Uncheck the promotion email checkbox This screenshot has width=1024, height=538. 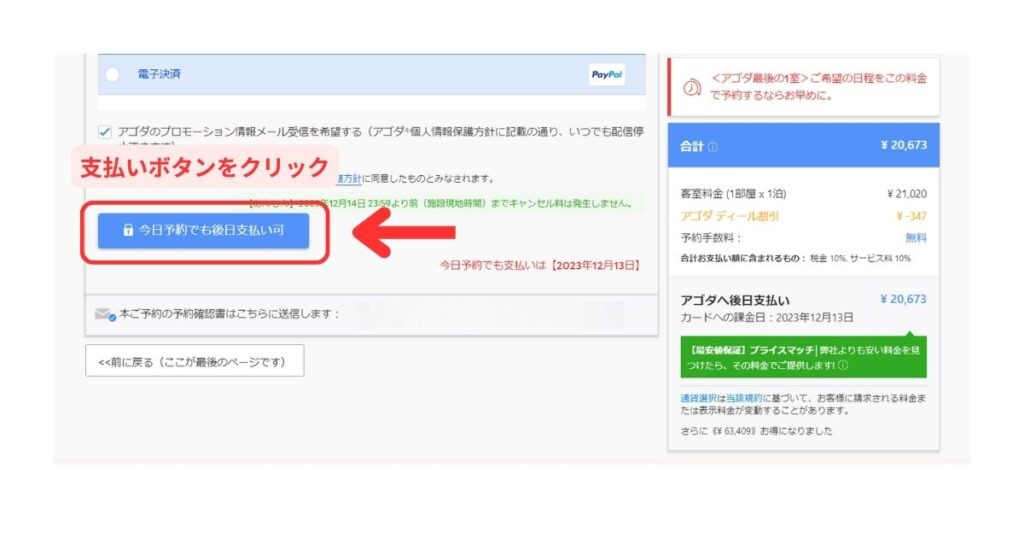click(104, 132)
